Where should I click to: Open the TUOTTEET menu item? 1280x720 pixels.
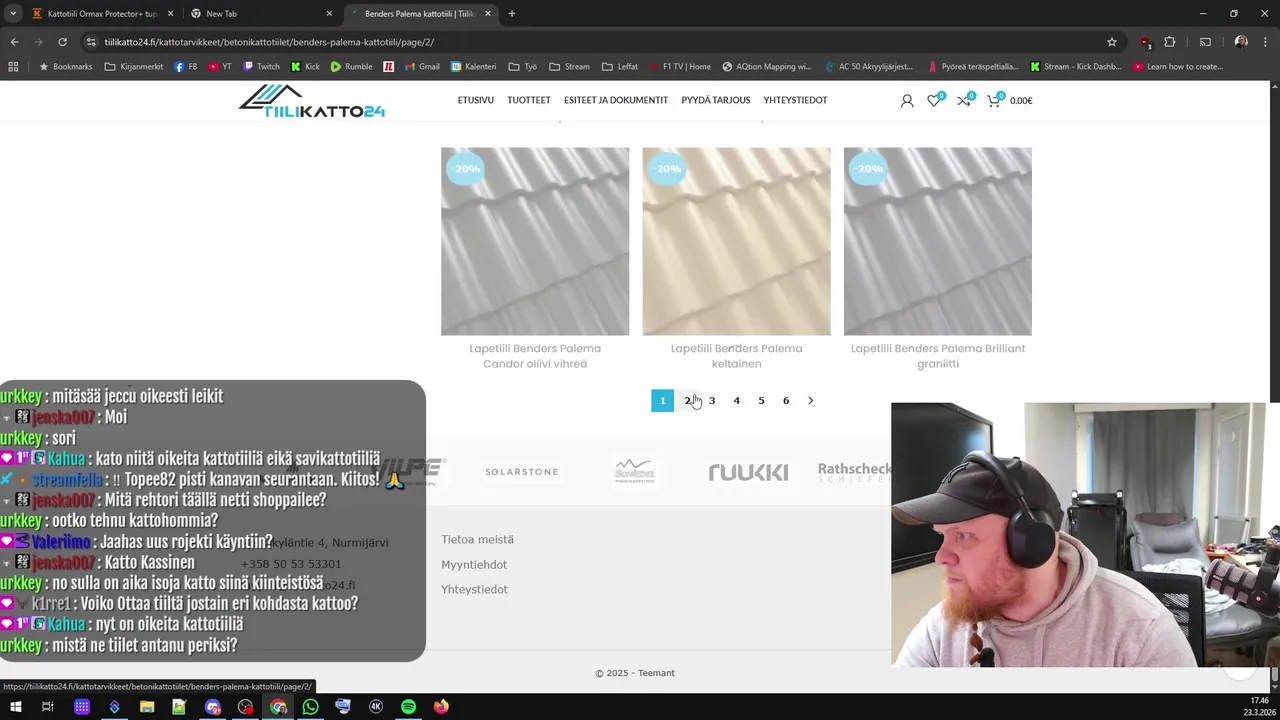pyautogui.click(x=529, y=100)
